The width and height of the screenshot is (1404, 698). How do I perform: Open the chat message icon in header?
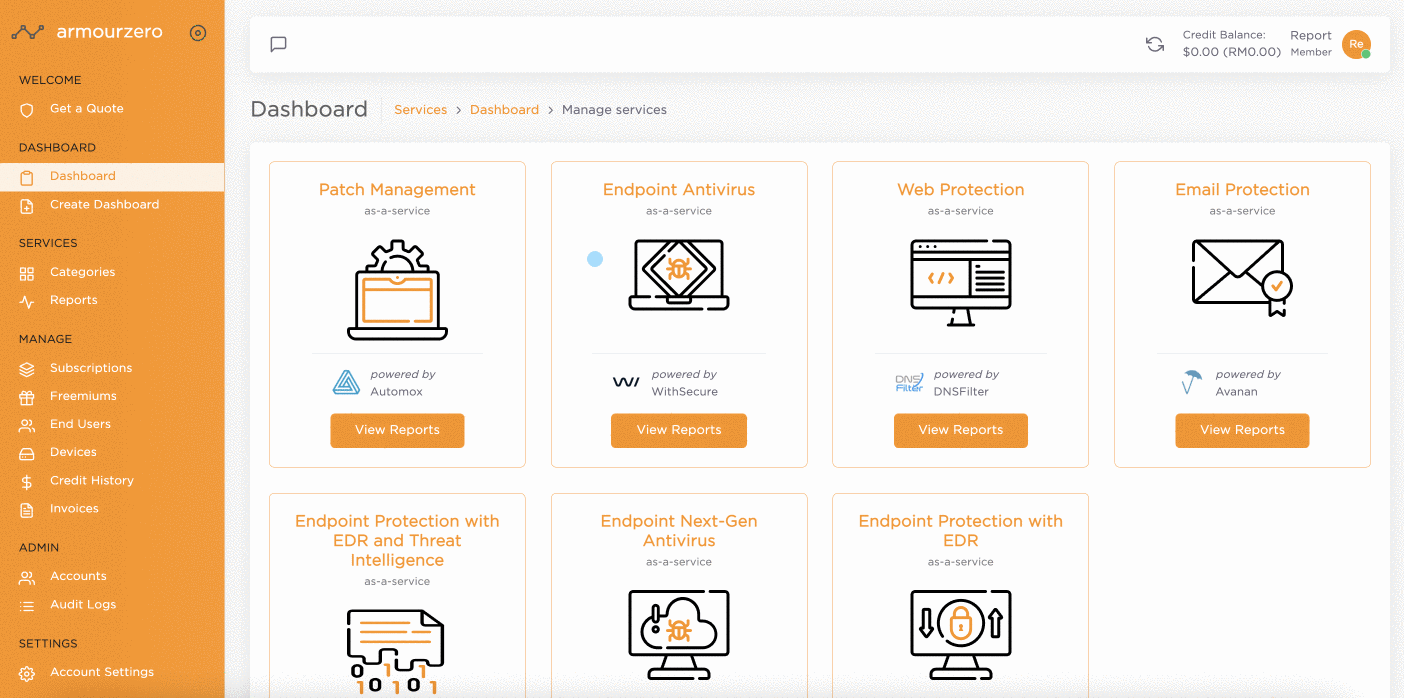click(x=279, y=44)
